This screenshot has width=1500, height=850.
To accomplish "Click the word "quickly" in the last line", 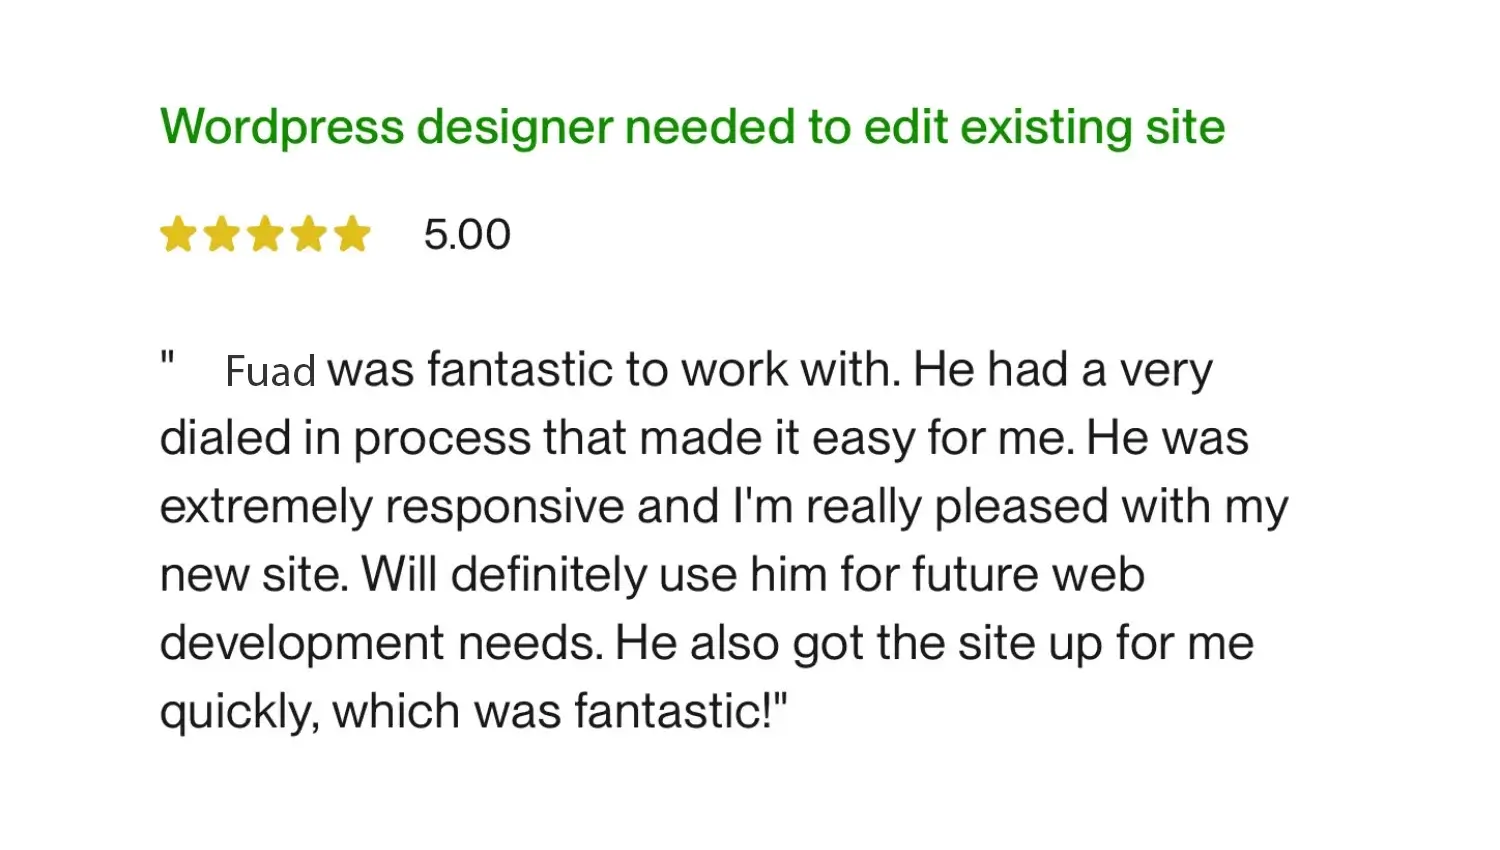I will coord(238,712).
